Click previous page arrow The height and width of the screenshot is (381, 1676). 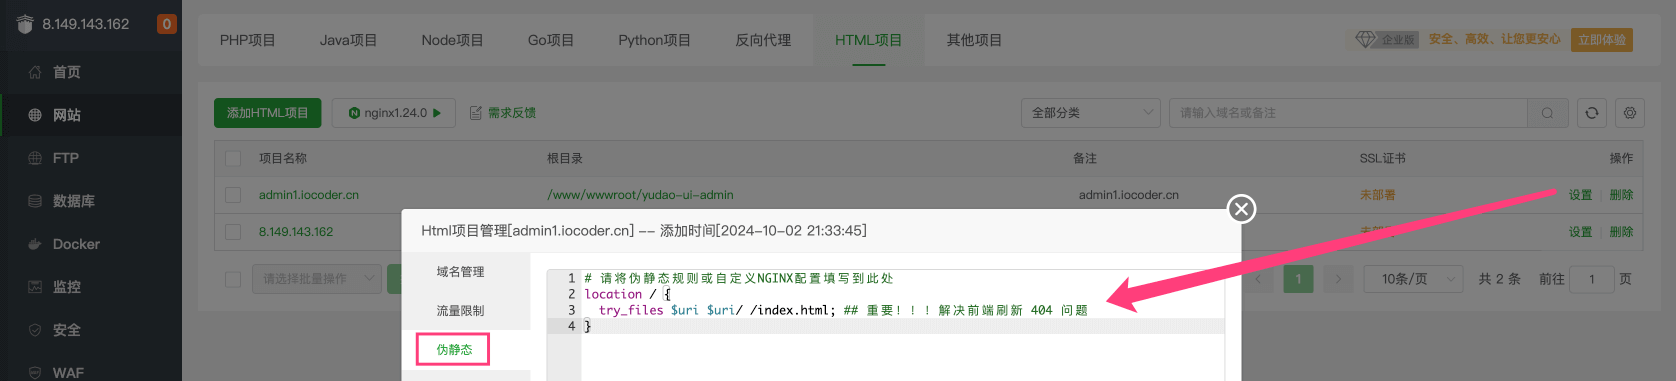pos(1258,279)
